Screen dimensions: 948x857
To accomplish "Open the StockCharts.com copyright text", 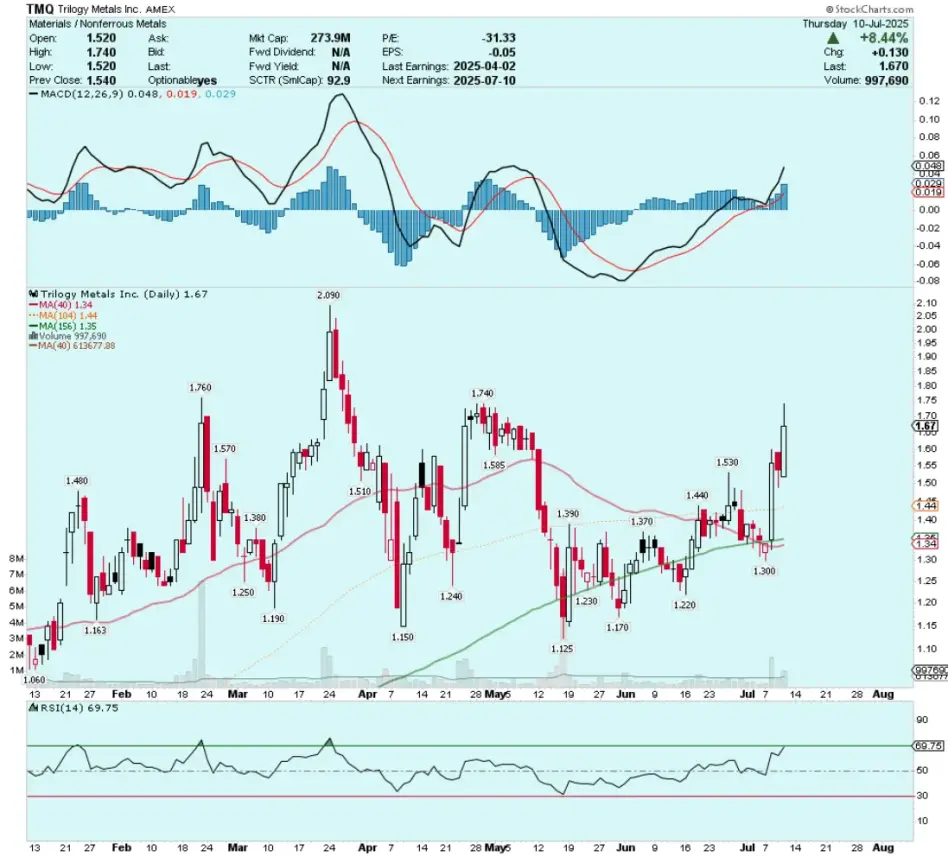I will (869, 9).
